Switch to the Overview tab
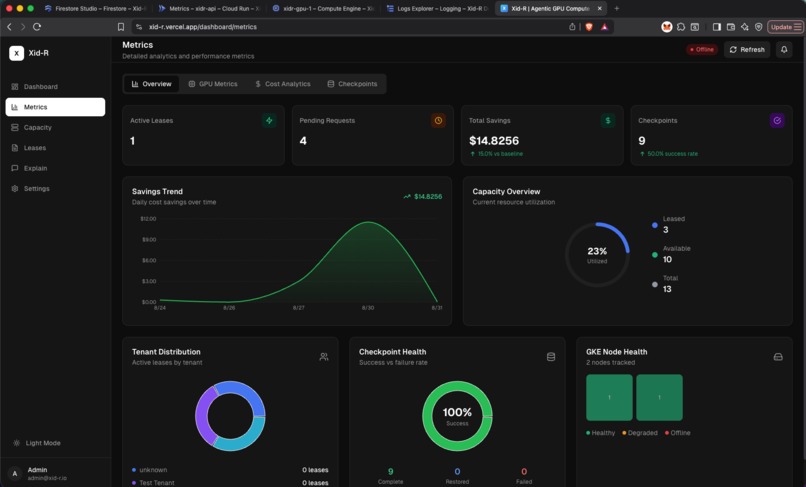Image resolution: width=806 pixels, height=487 pixels. point(151,84)
